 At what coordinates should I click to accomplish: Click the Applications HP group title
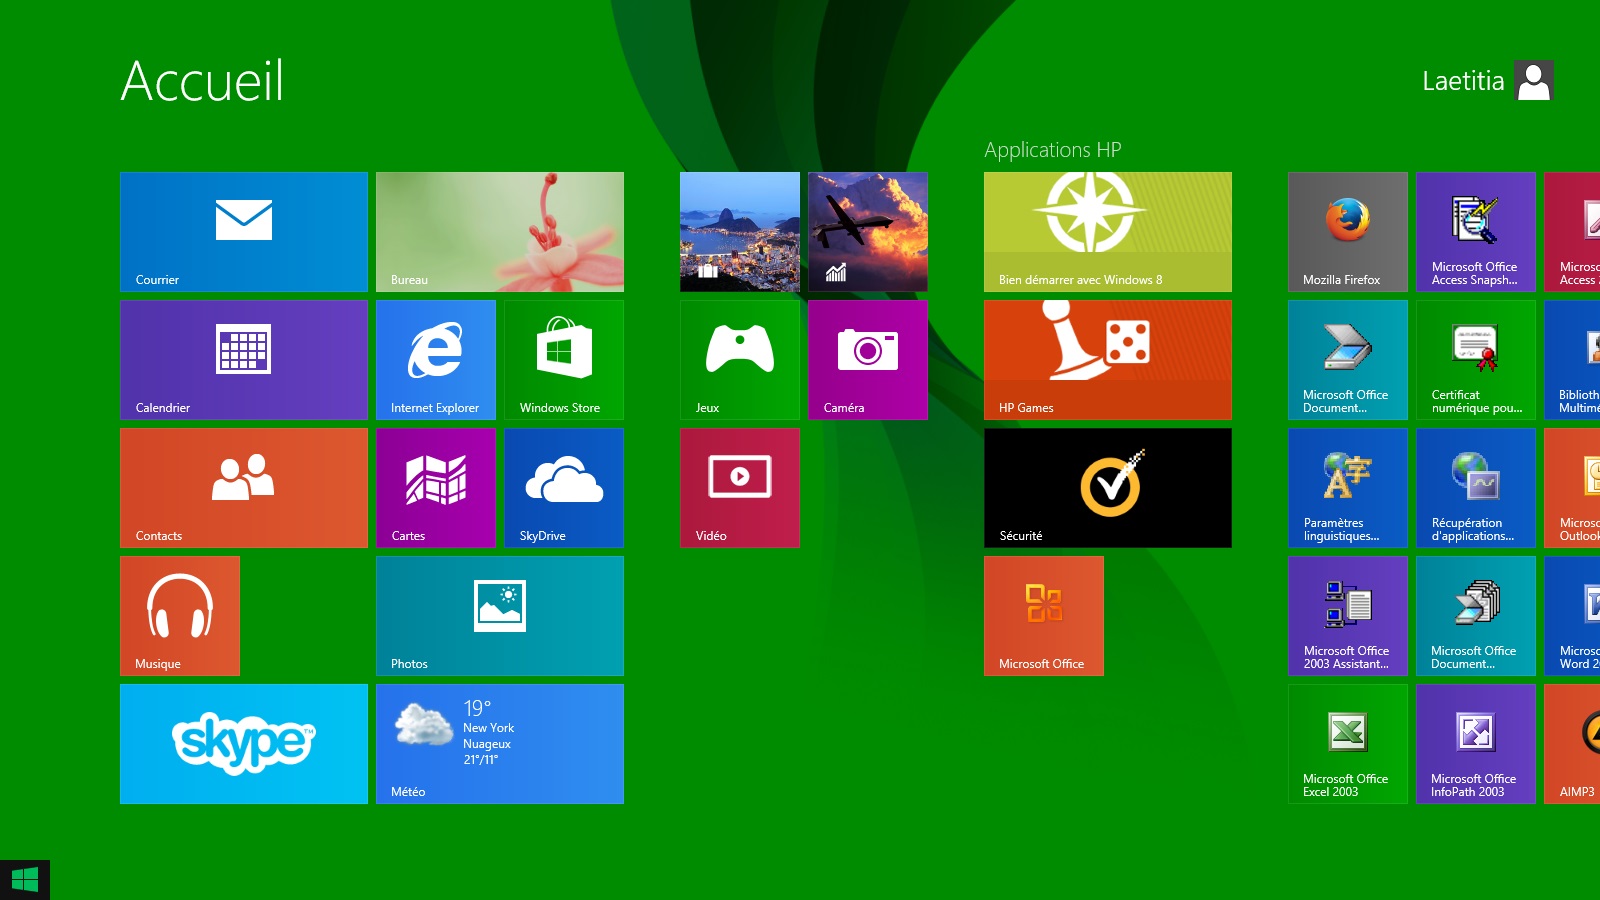click(x=1053, y=150)
